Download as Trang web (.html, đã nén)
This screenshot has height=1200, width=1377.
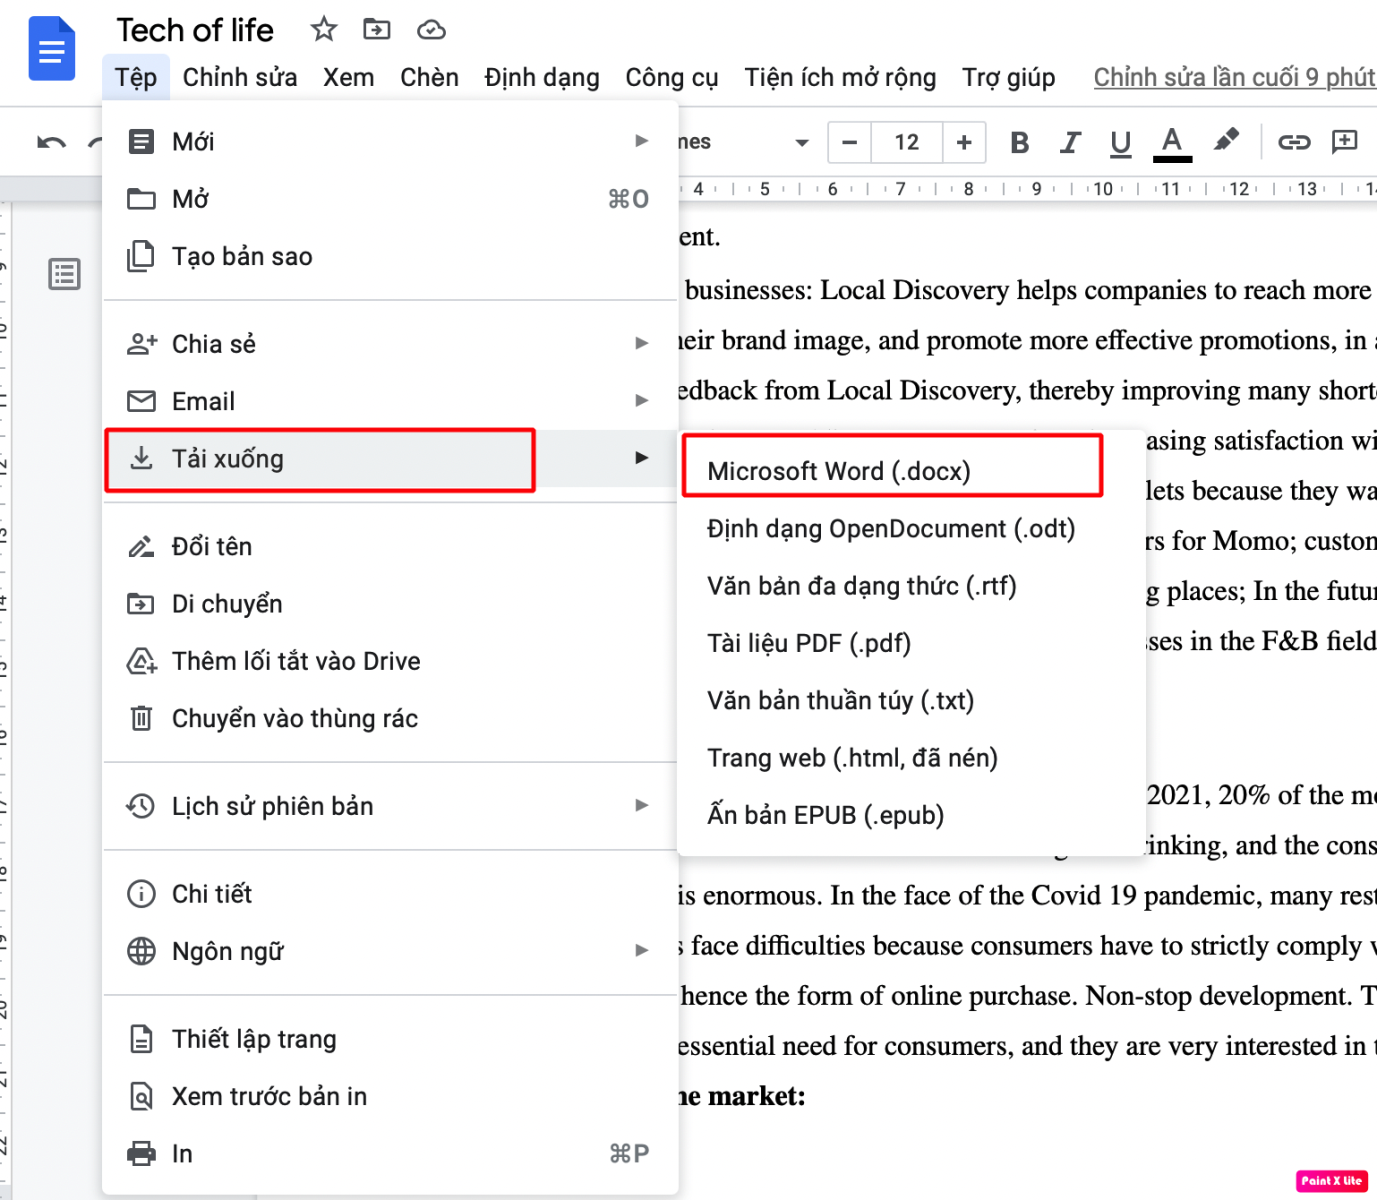point(911,757)
